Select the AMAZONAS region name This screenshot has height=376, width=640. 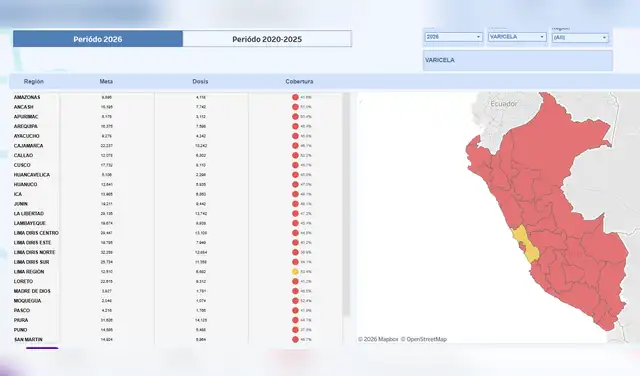tap(27, 97)
